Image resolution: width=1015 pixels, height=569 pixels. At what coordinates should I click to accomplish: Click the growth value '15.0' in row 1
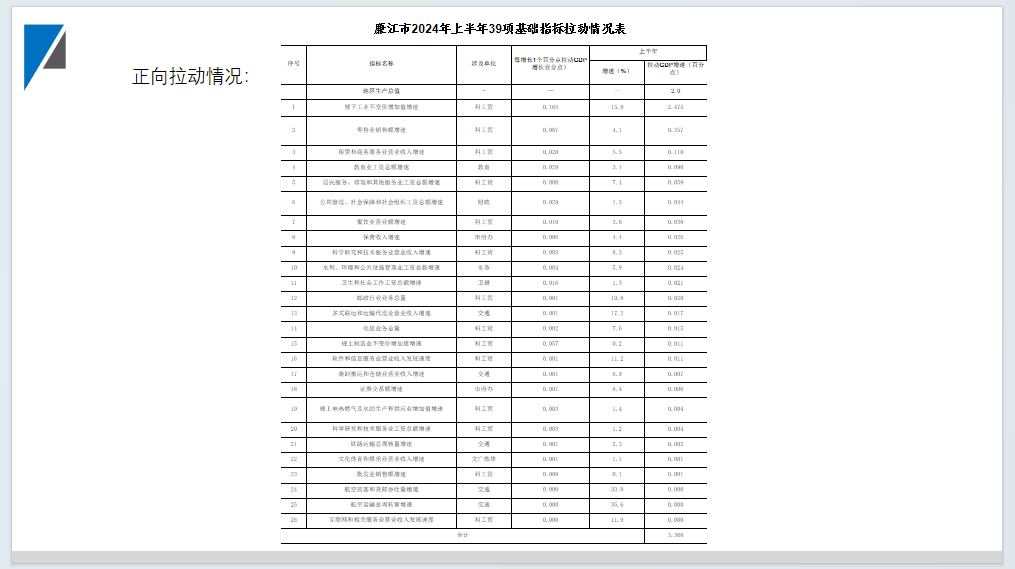click(x=617, y=107)
